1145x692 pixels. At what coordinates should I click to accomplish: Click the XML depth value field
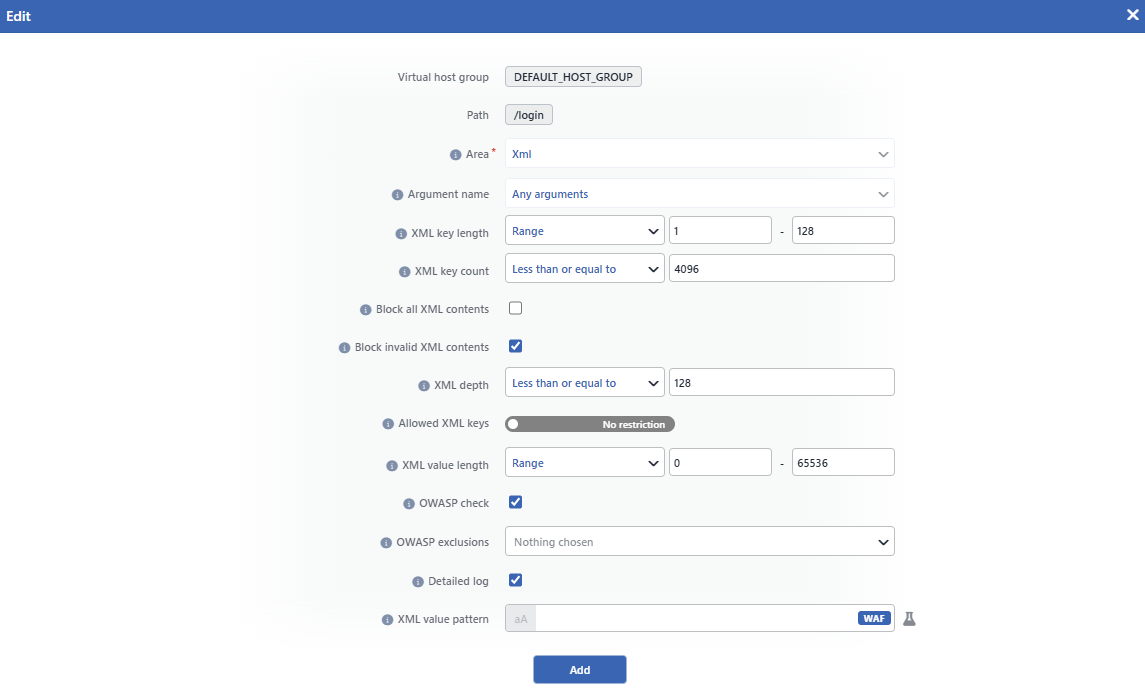click(781, 382)
